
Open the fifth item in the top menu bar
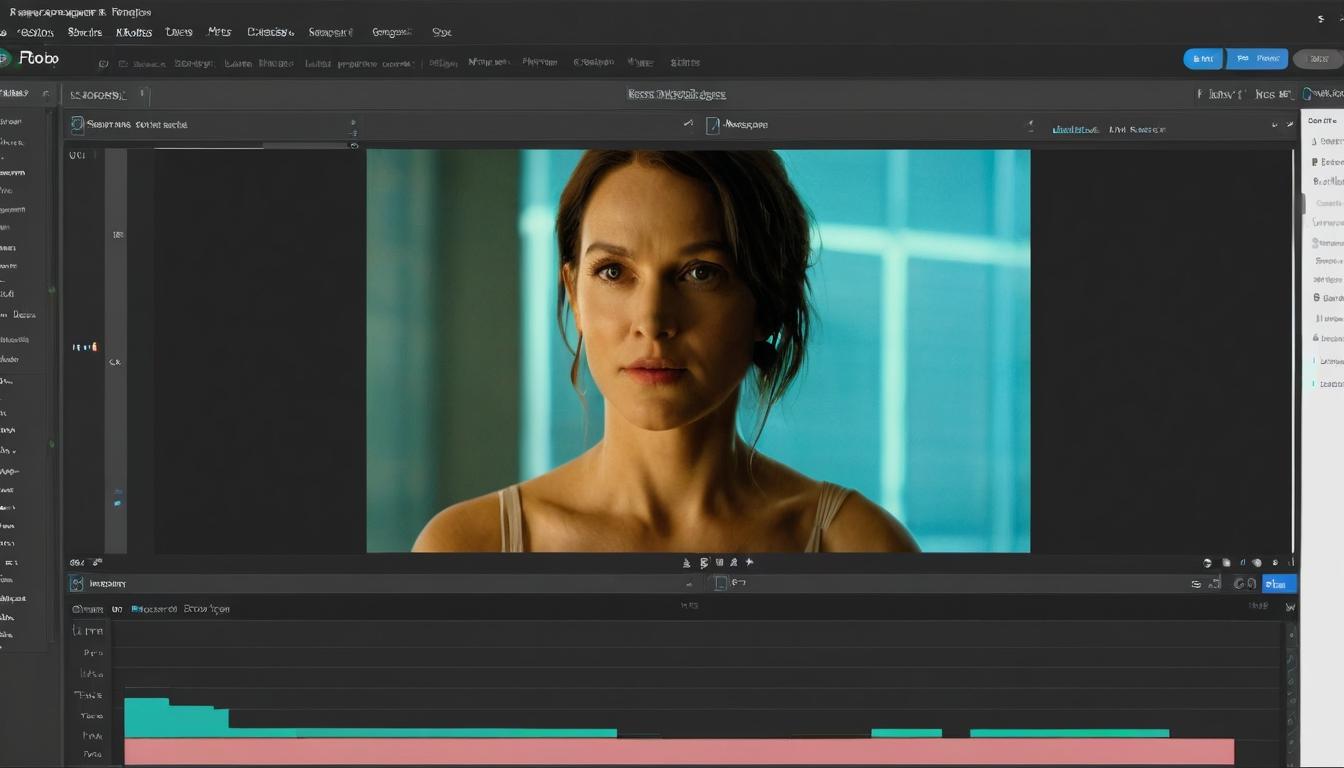pyautogui.click(x=219, y=32)
